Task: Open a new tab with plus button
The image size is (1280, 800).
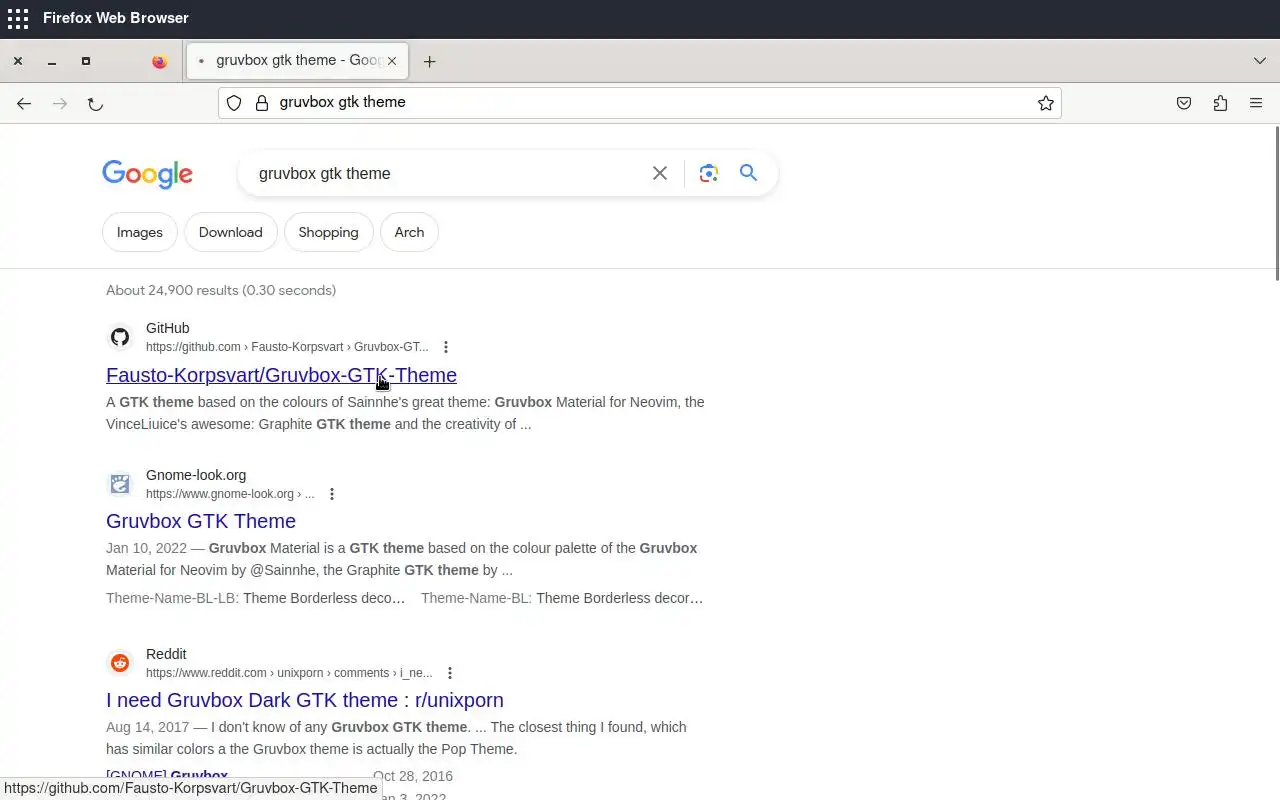Action: pos(429,61)
